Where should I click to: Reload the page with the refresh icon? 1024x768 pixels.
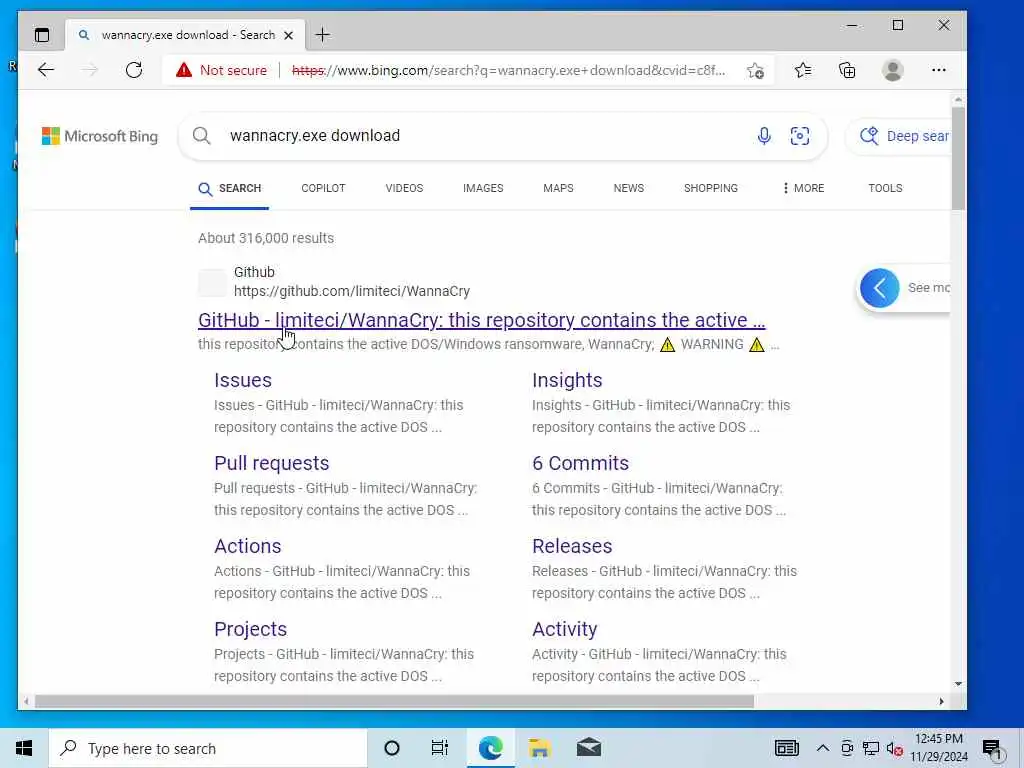click(134, 70)
